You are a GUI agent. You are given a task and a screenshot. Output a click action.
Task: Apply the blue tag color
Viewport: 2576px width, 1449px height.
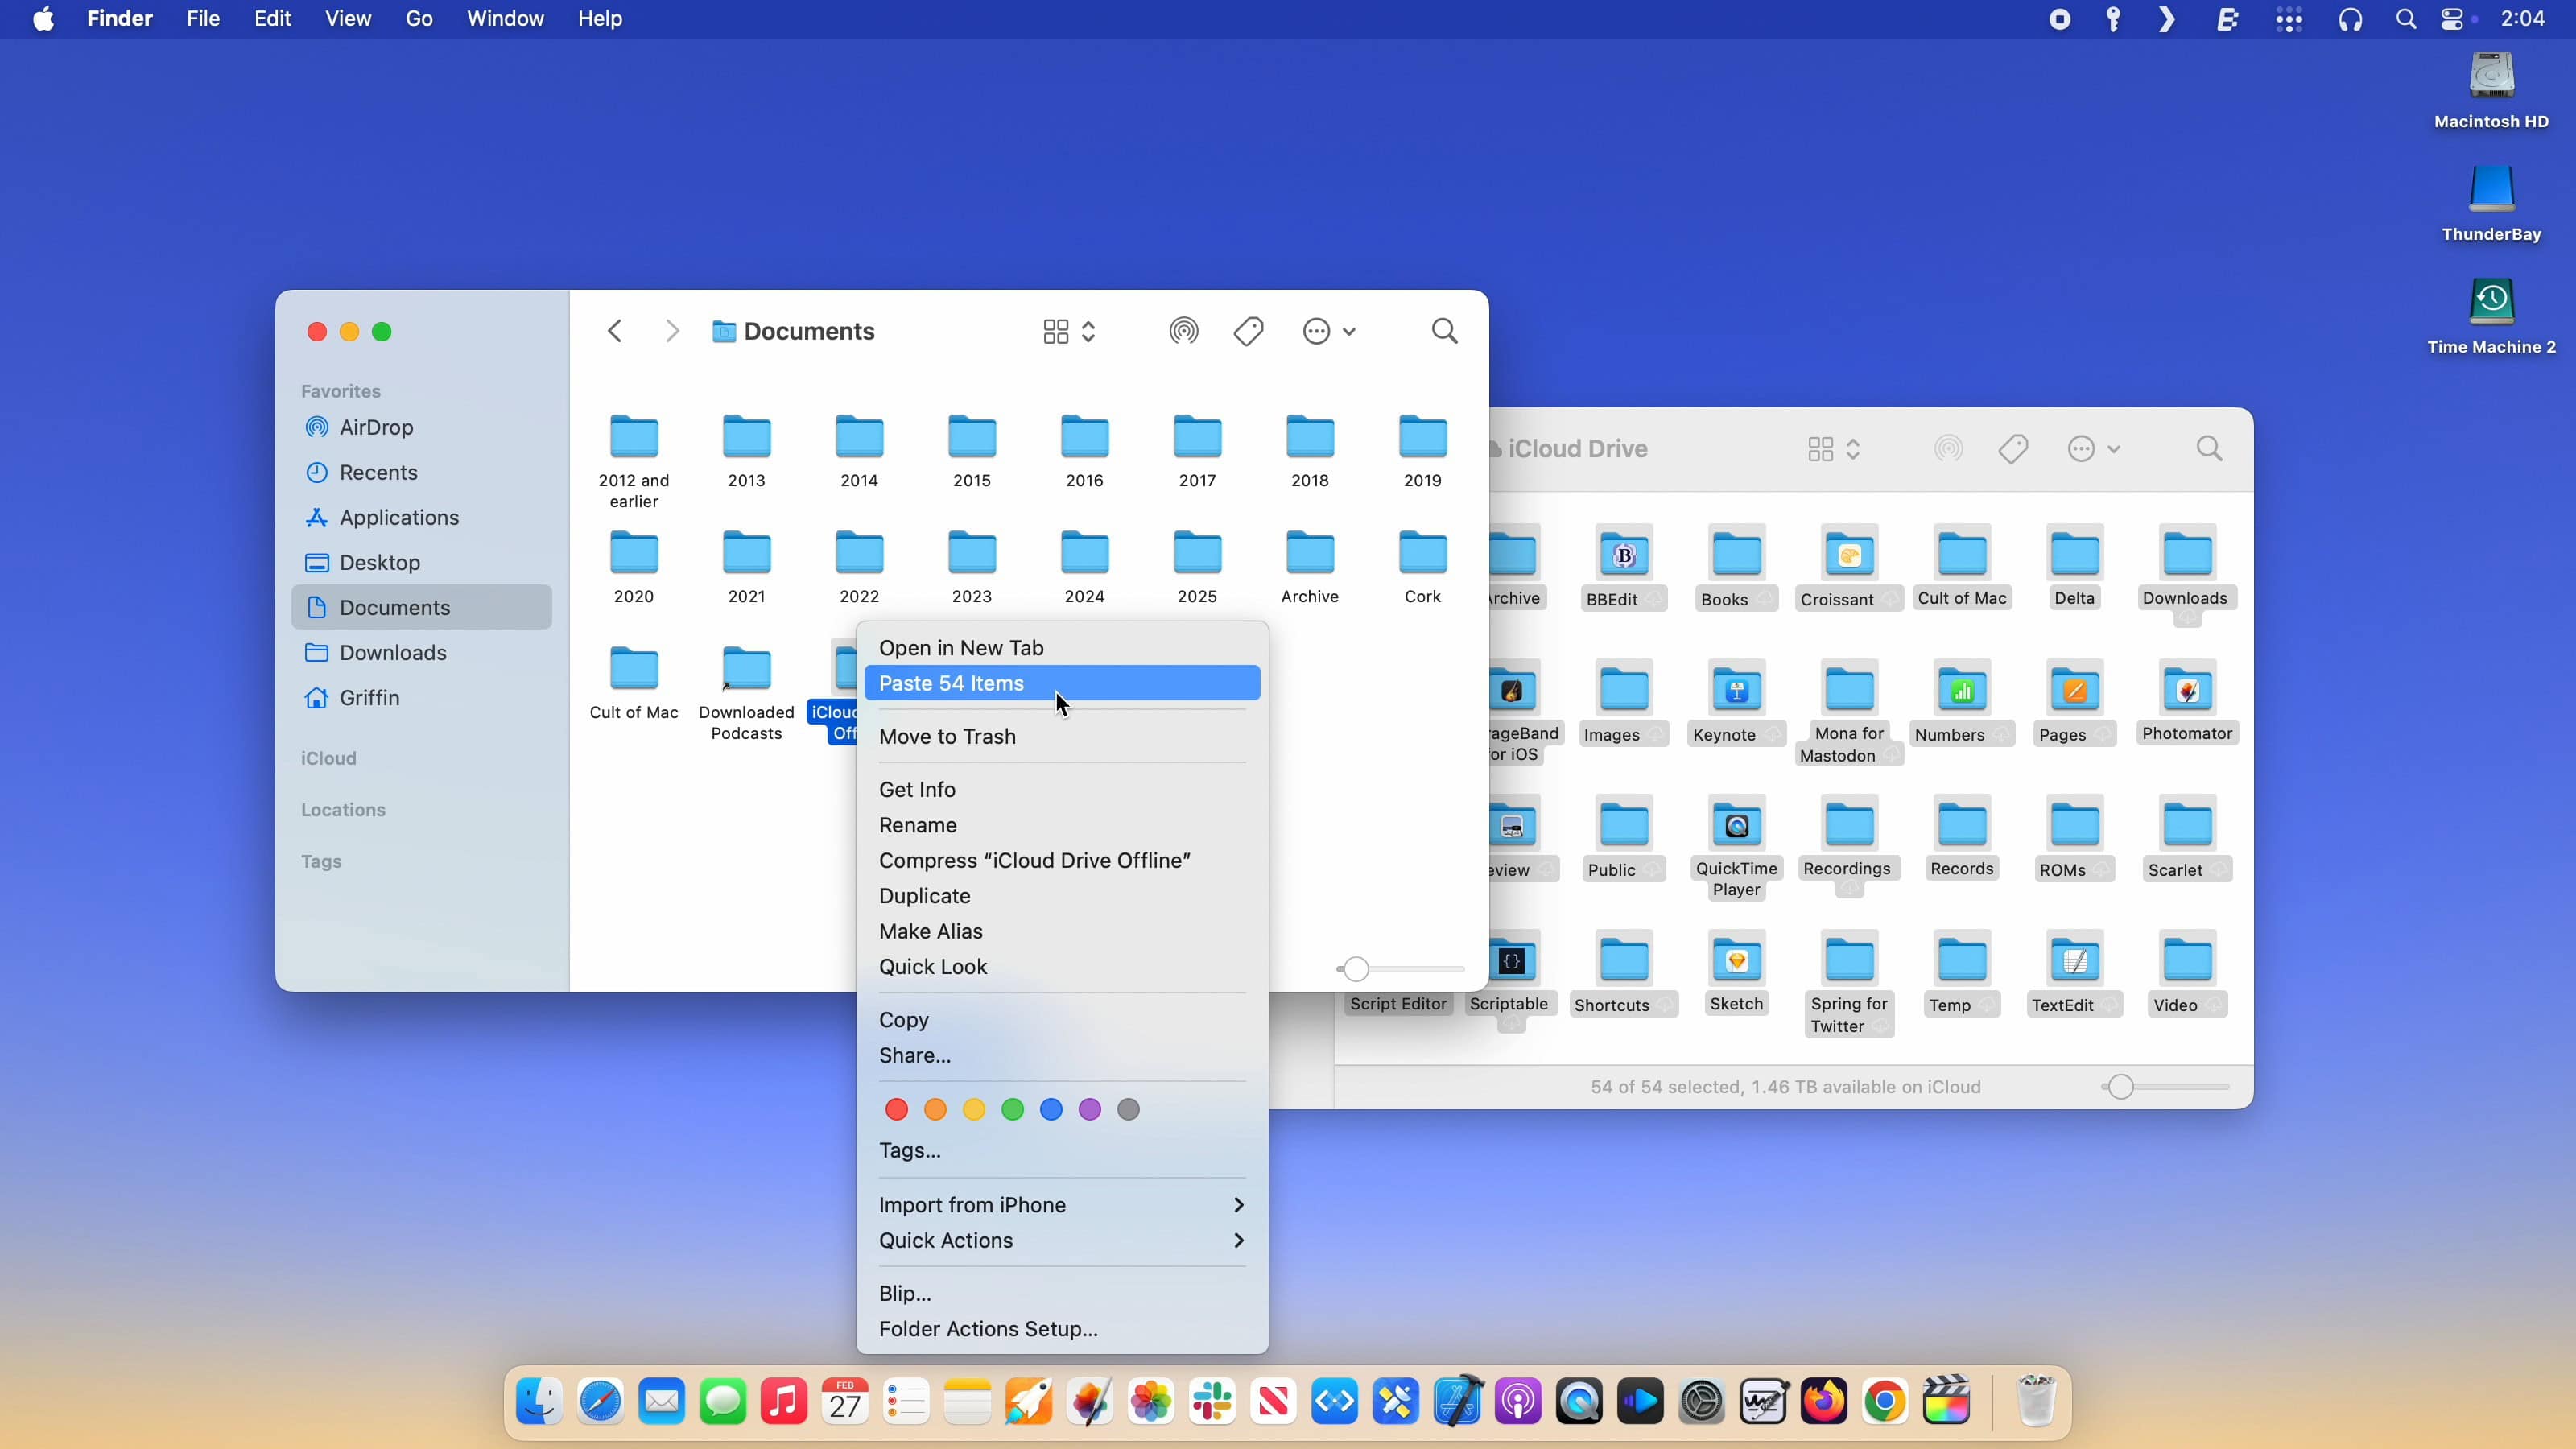pyautogui.click(x=1051, y=1109)
